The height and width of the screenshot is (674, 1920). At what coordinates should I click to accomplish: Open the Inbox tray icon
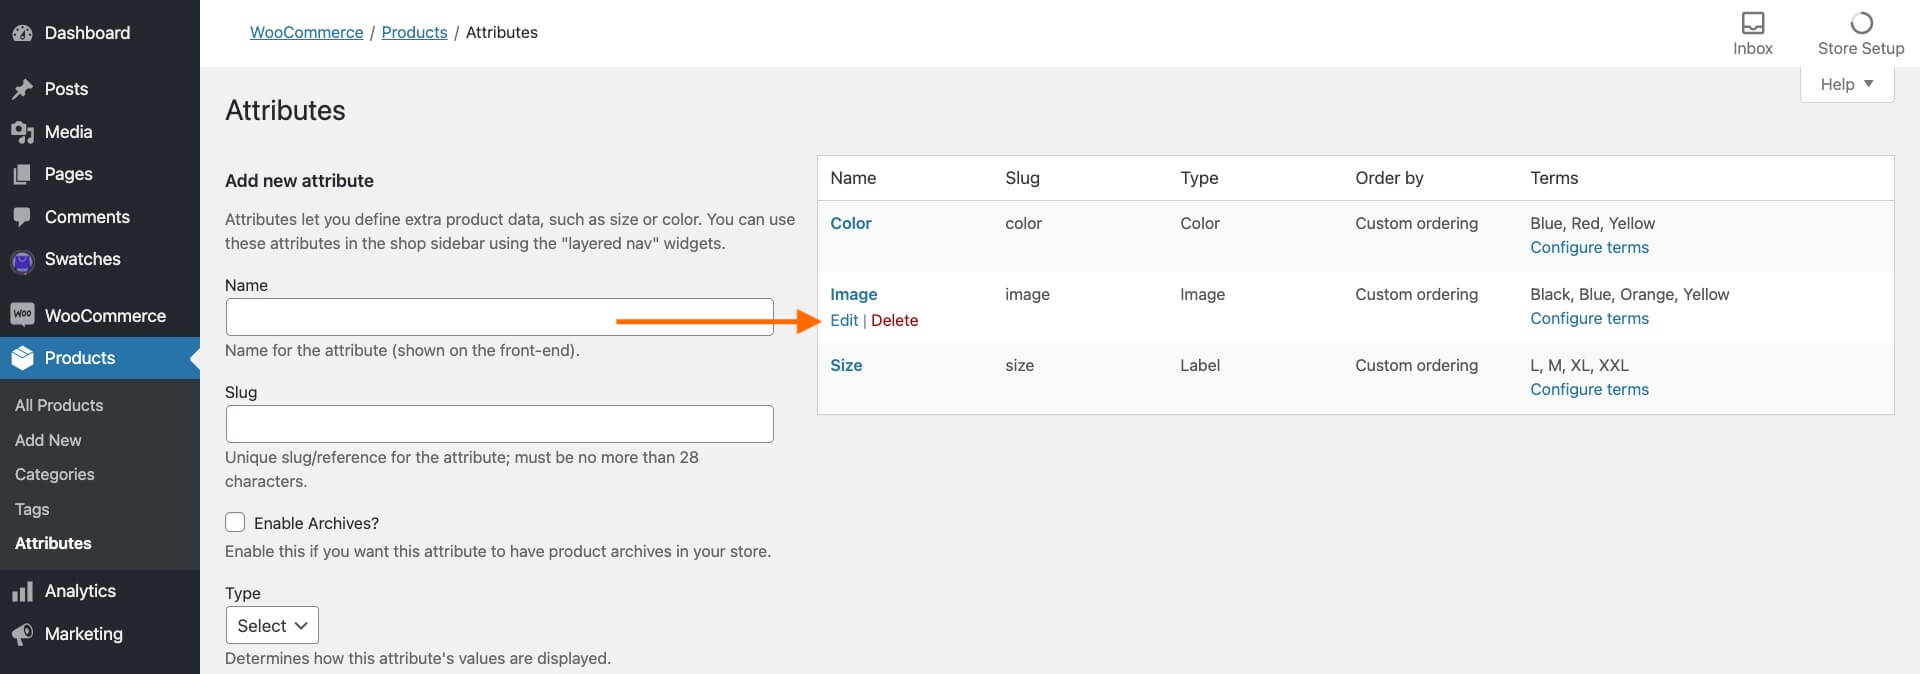coord(1753,23)
